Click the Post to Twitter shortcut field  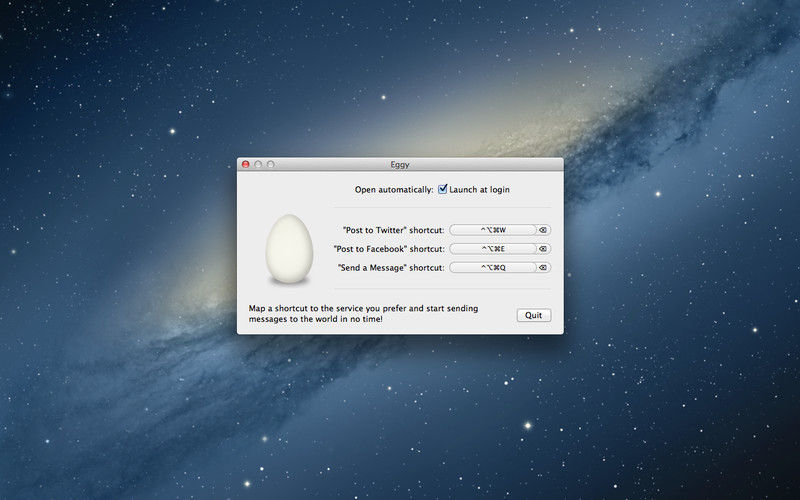[493, 230]
